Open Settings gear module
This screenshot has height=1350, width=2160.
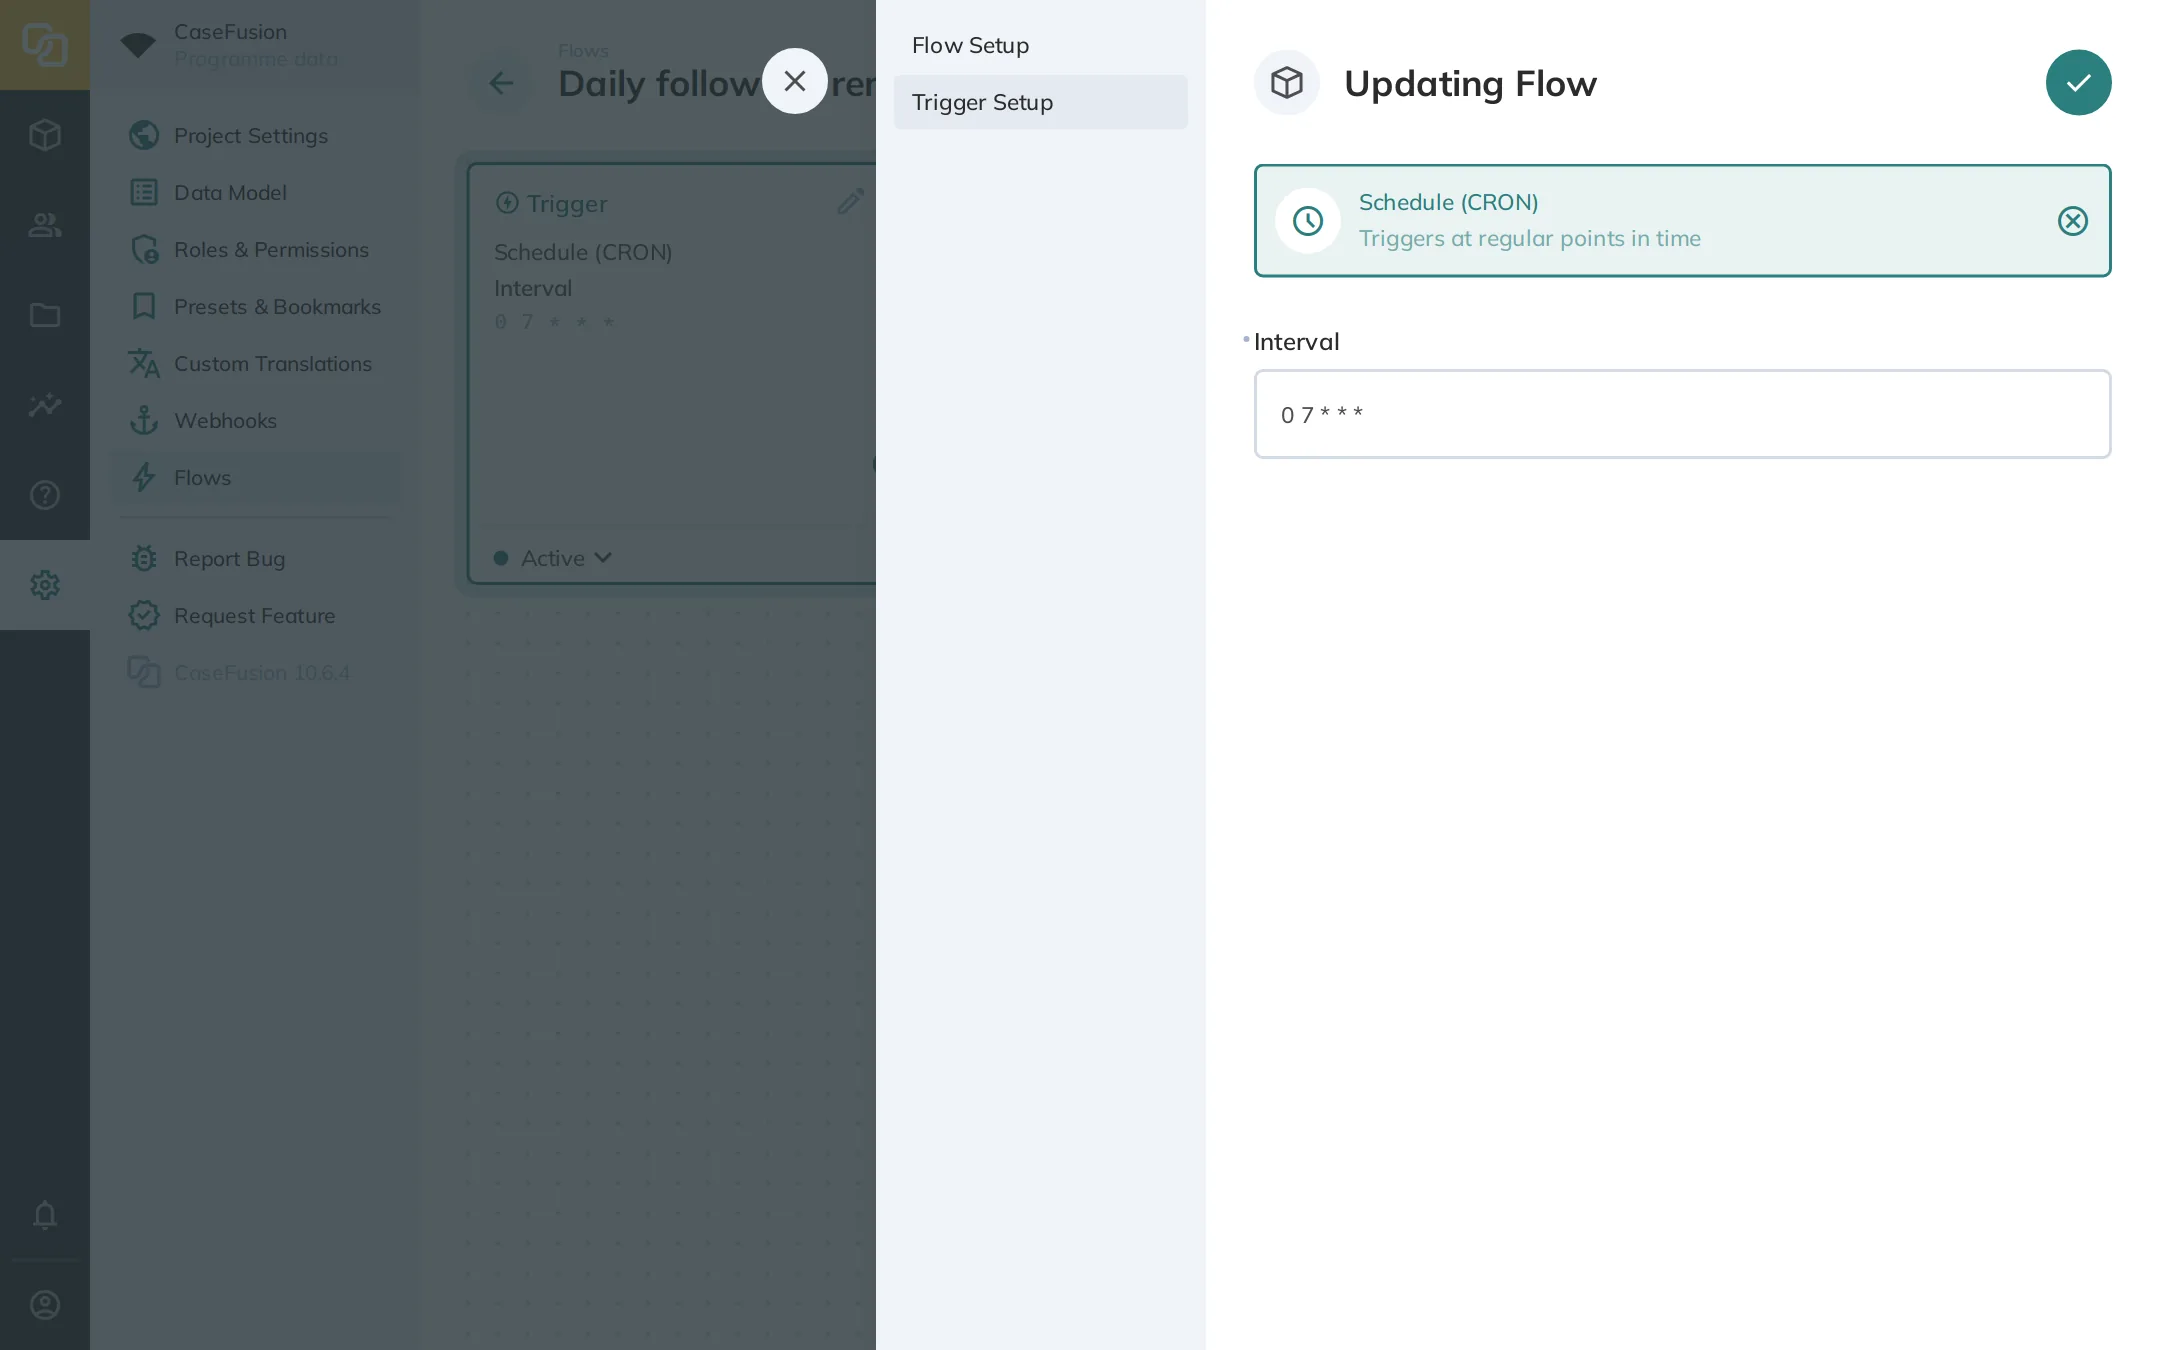pos(45,585)
